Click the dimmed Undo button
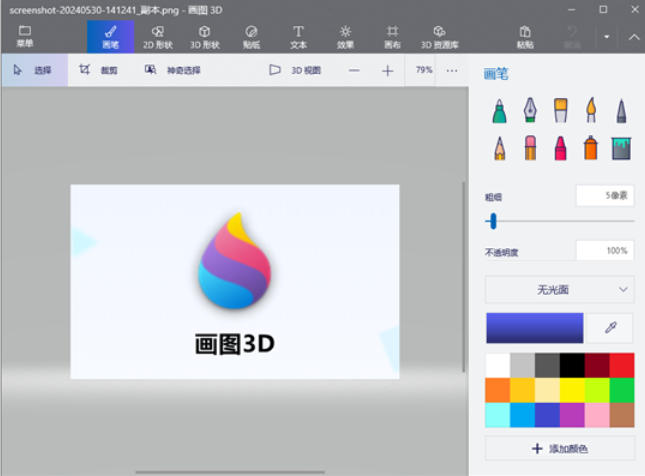Screen dimensions: 645x476 point(572,37)
